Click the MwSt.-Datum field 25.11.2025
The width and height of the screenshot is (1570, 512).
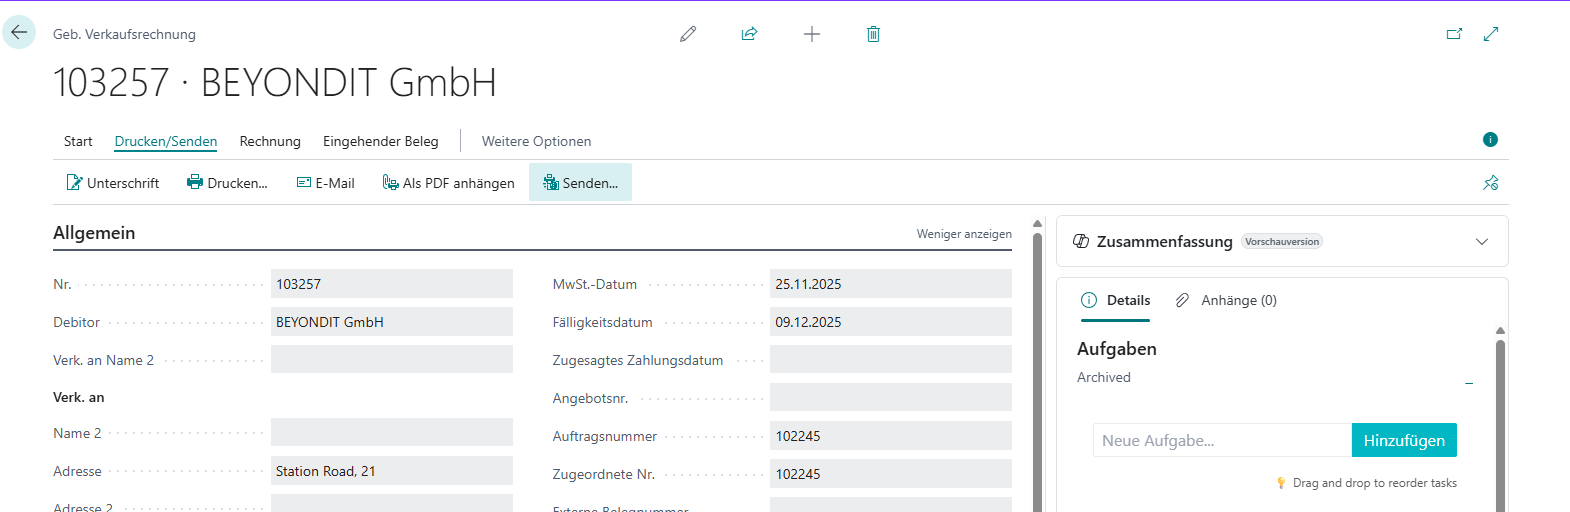(891, 284)
